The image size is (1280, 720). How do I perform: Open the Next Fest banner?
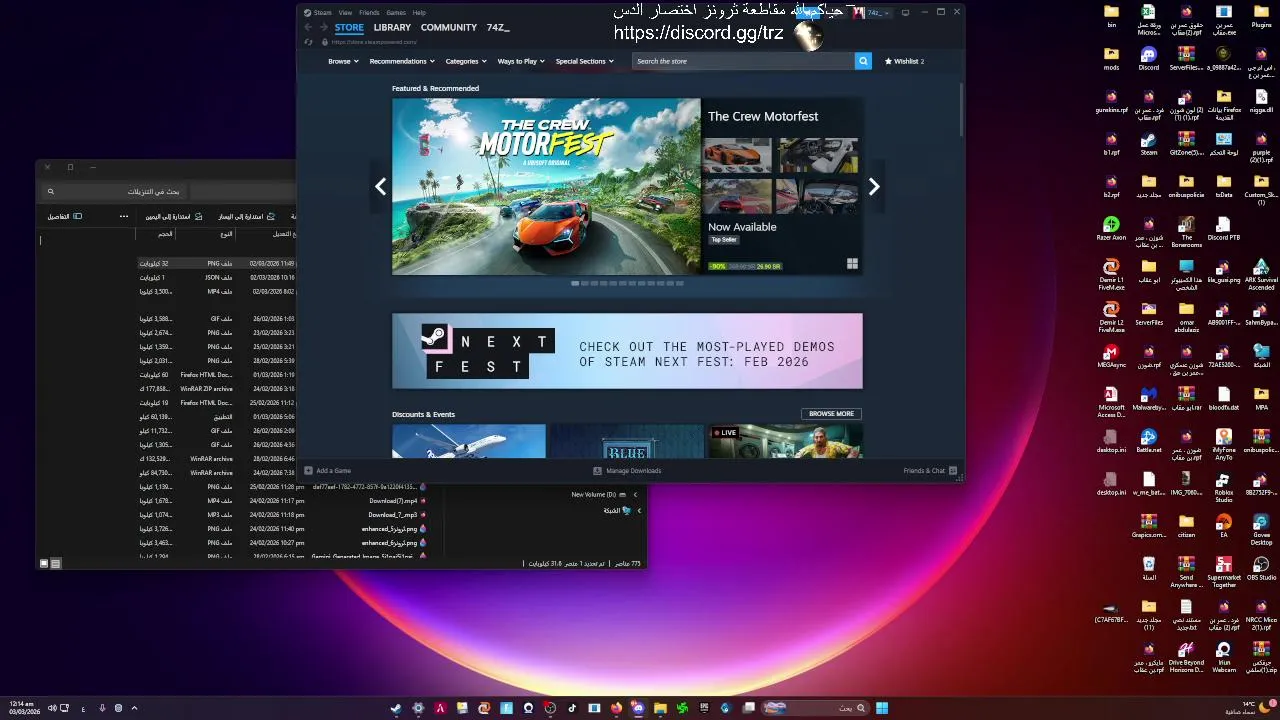pos(627,351)
